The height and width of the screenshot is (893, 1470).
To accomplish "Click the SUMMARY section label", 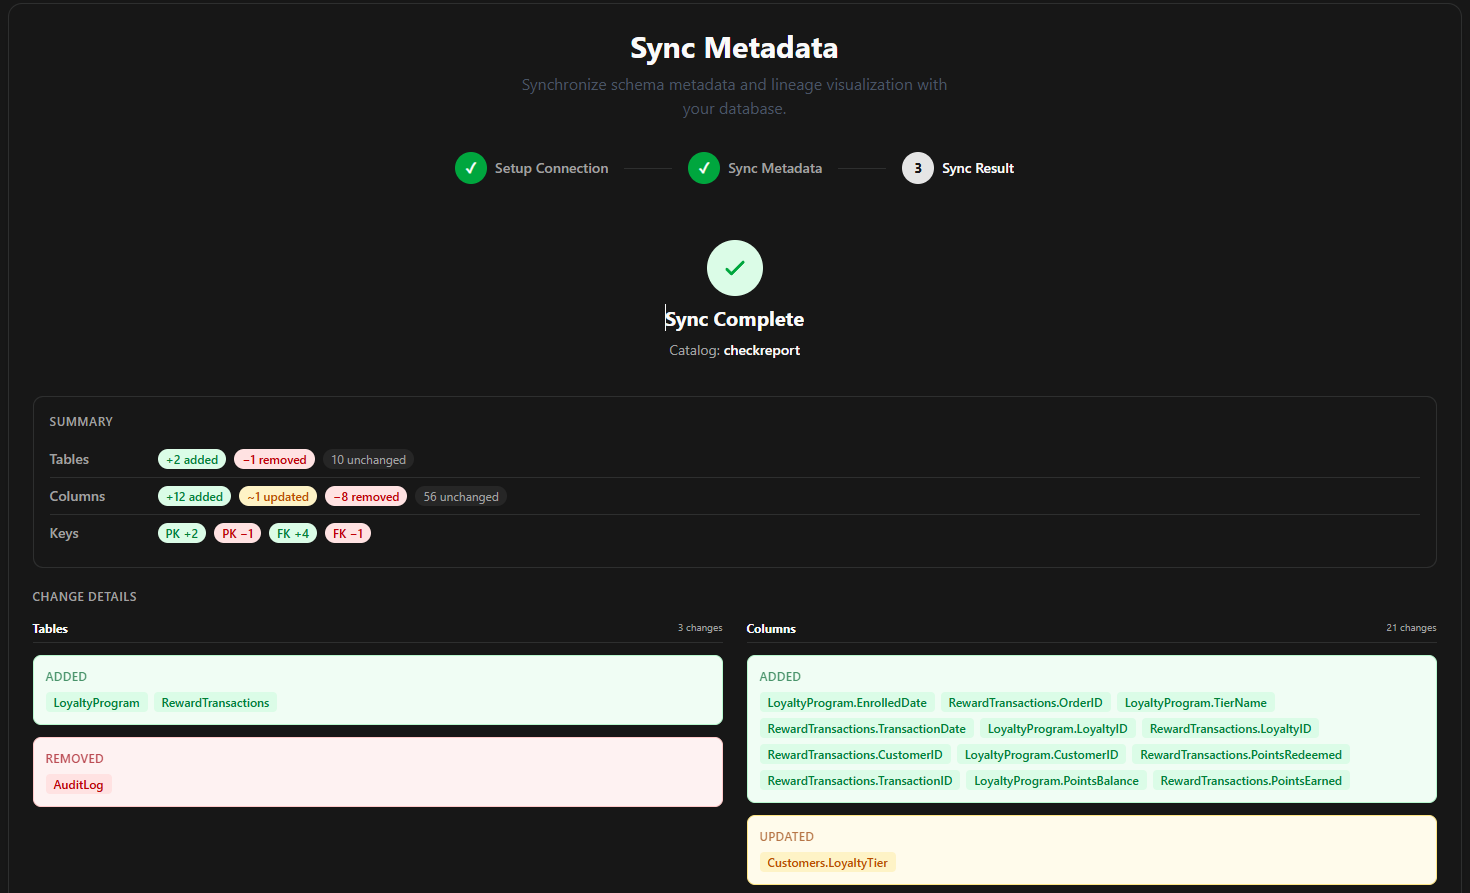I will 81,421.
